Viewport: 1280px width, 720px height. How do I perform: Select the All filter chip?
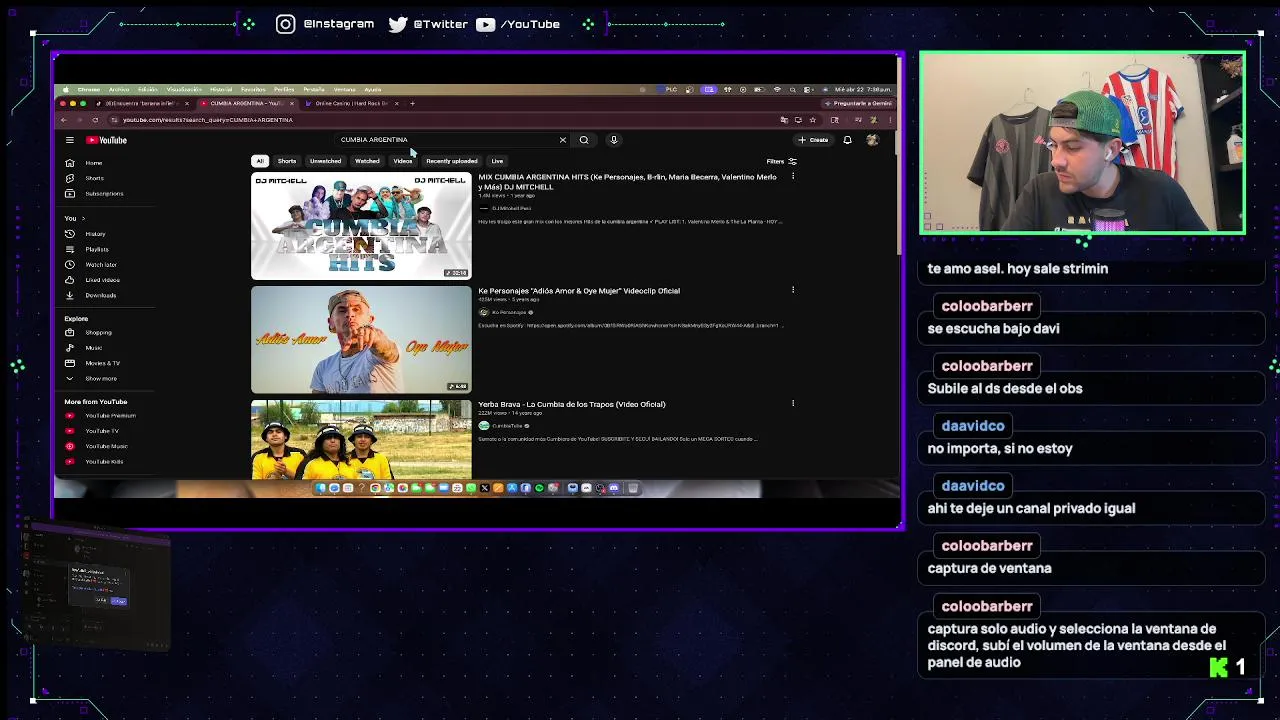260,161
